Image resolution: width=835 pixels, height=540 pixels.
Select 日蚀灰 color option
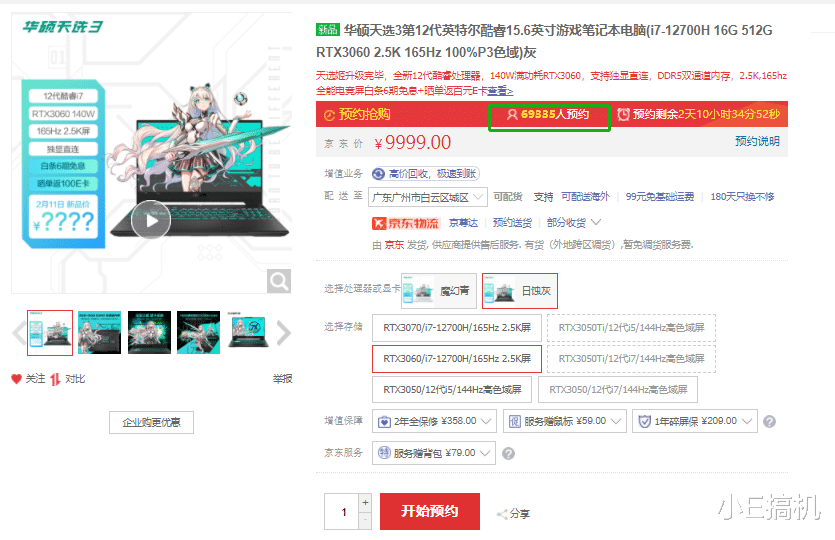520,291
